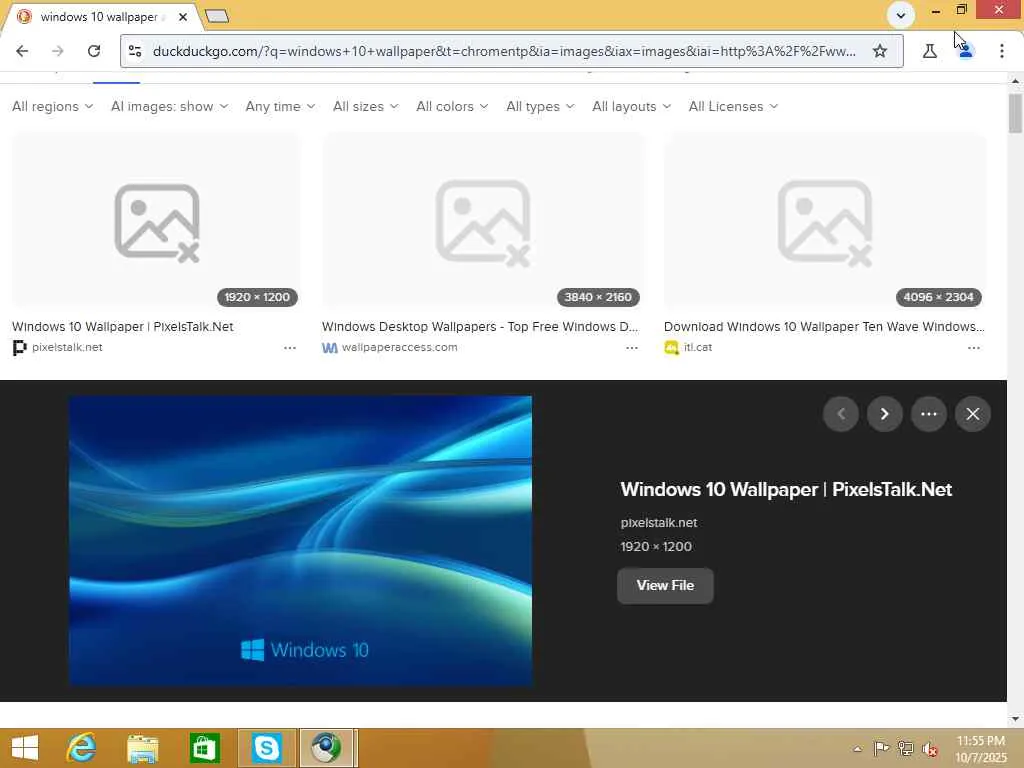Open the taskbar clock showing 11:55 PM

pyautogui.click(x=980, y=748)
